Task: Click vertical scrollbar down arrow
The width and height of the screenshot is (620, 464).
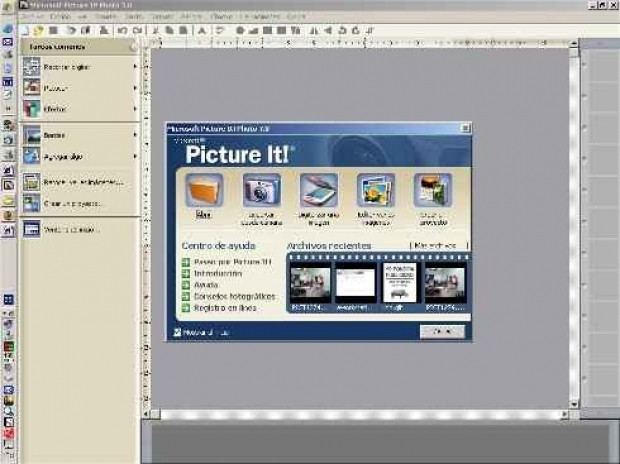Action: click(x=574, y=404)
